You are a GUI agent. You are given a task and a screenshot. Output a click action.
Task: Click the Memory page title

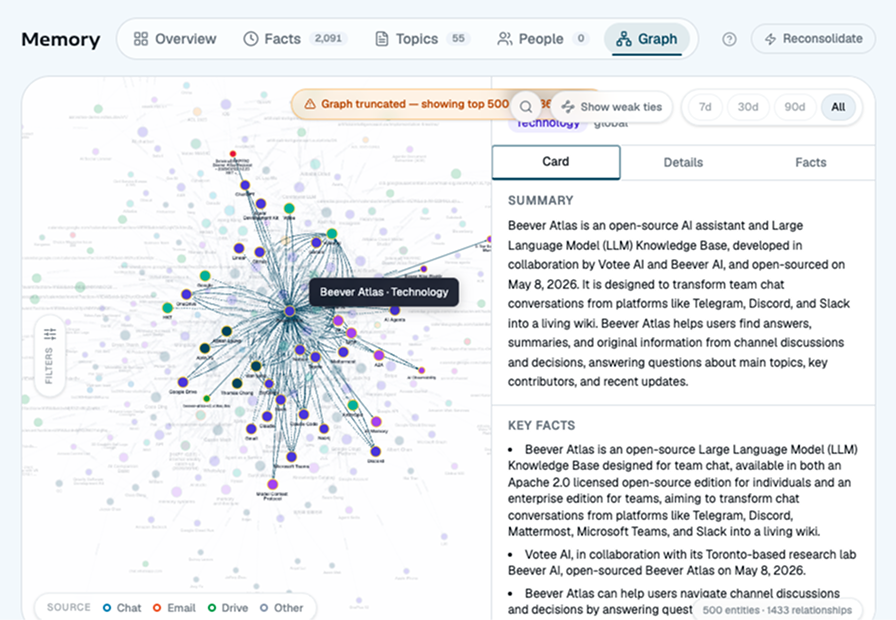(x=61, y=39)
